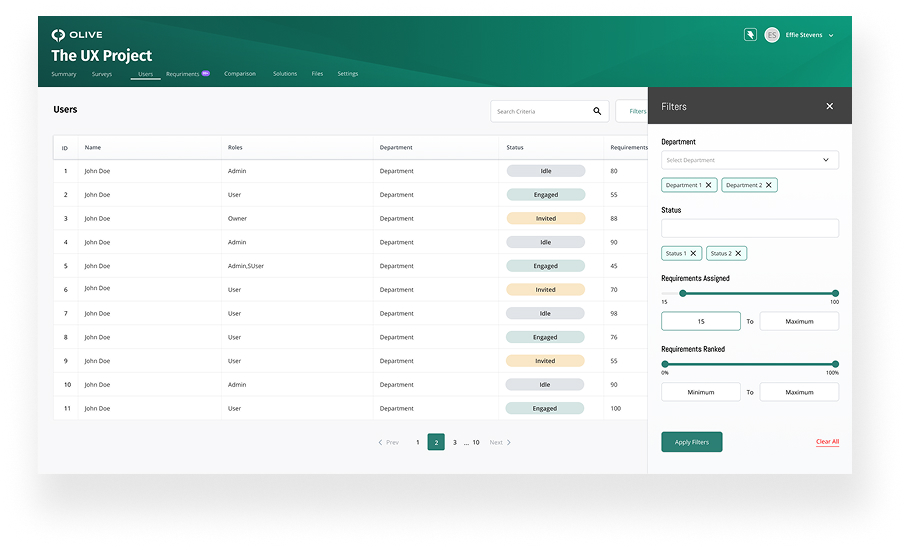
Task: Sort by the Name column header
Action: pyautogui.click(x=92, y=147)
